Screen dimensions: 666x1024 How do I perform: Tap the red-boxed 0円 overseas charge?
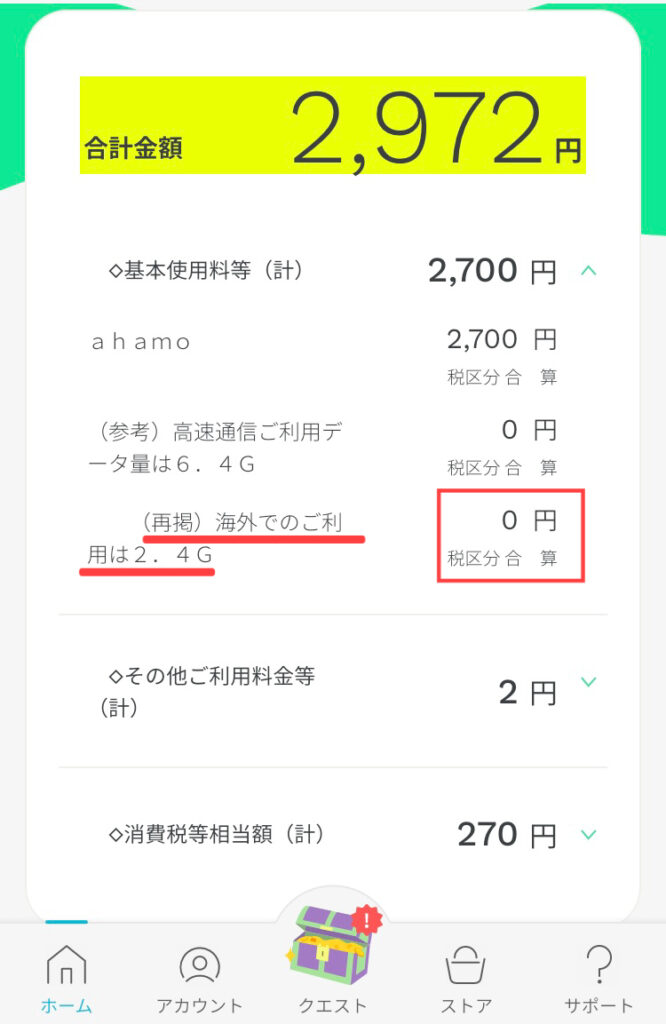(x=511, y=536)
